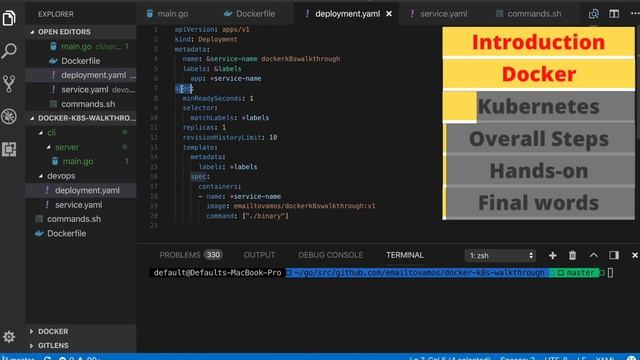Open the Search view in activity bar
The width and height of the screenshot is (640, 360).
coord(9,51)
